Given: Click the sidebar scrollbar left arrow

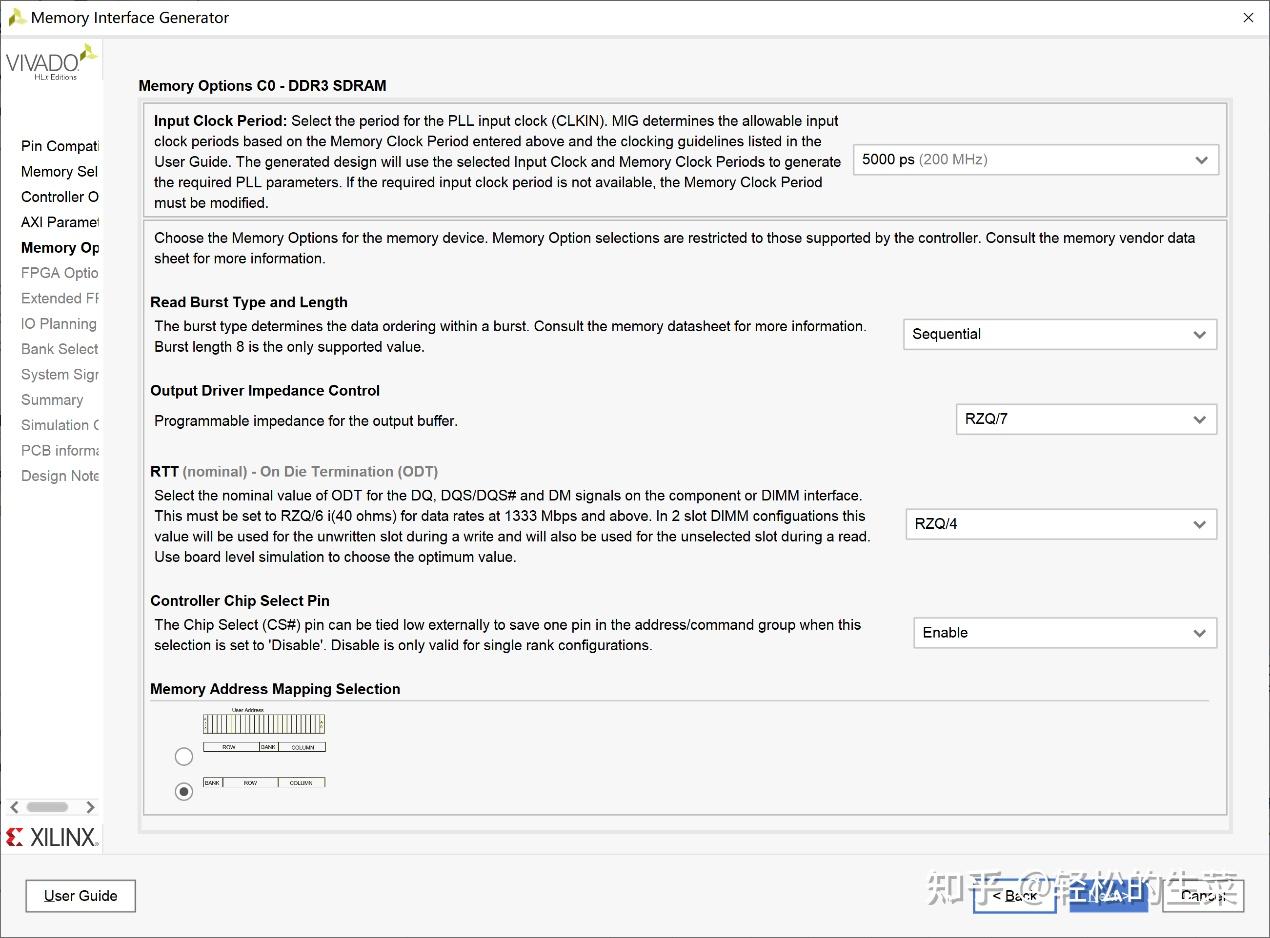Looking at the screenshot, I should [x=14, y=807].
